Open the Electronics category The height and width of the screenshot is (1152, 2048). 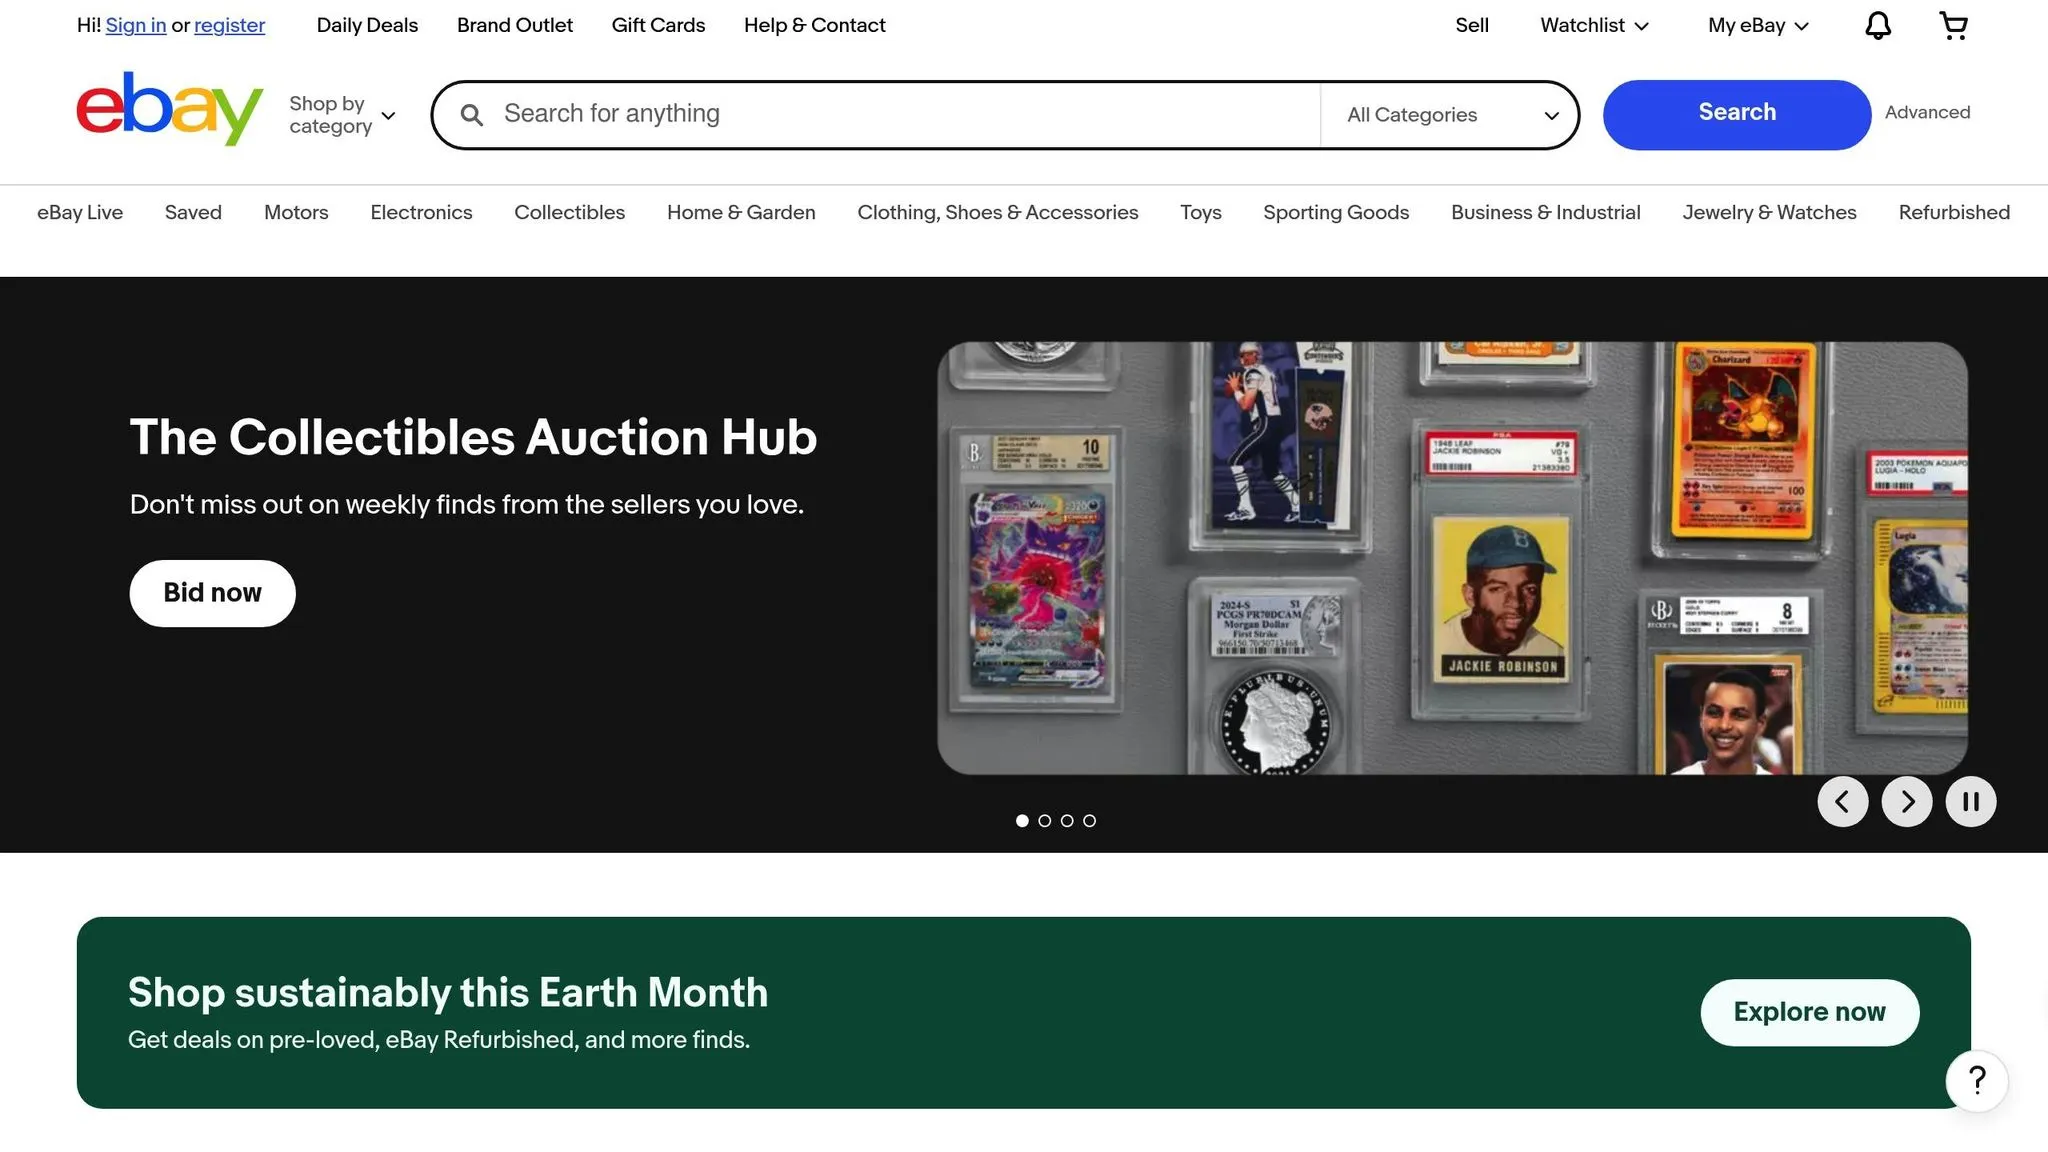421,212
